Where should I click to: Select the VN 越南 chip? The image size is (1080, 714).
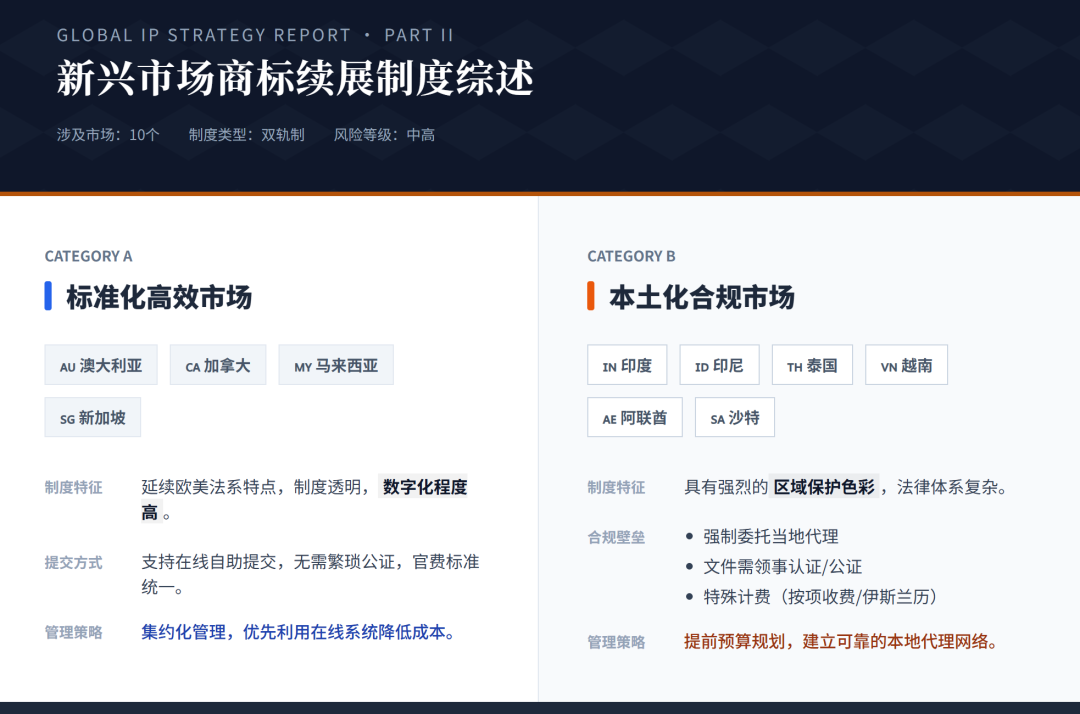click(906, 365)
